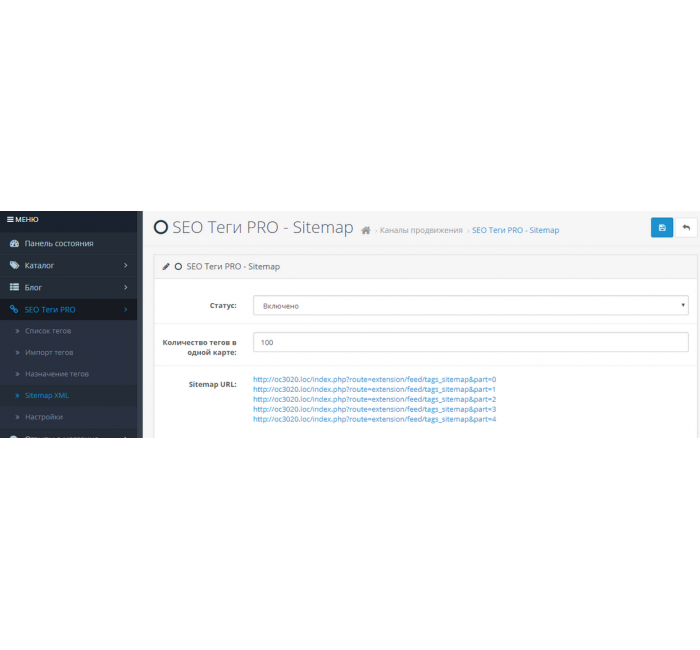Open sitemap URL ending part=3
The height and width of the screenshot is (650, 700).
(x=375, y=409)
